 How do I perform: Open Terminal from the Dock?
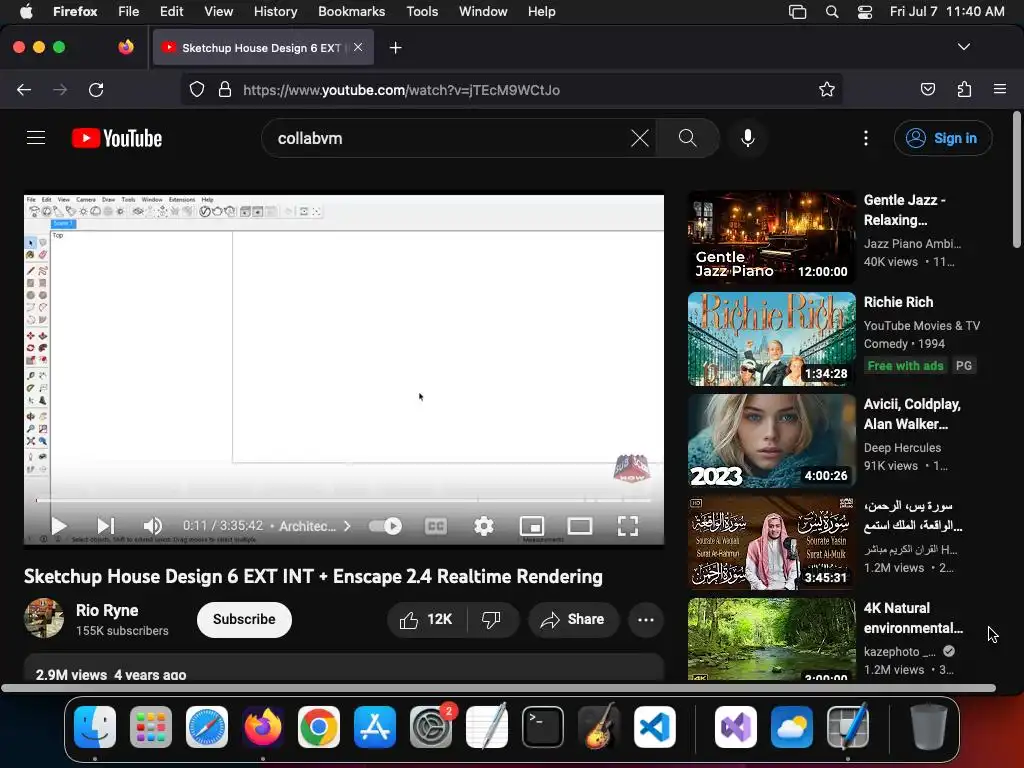pos(543,727)
